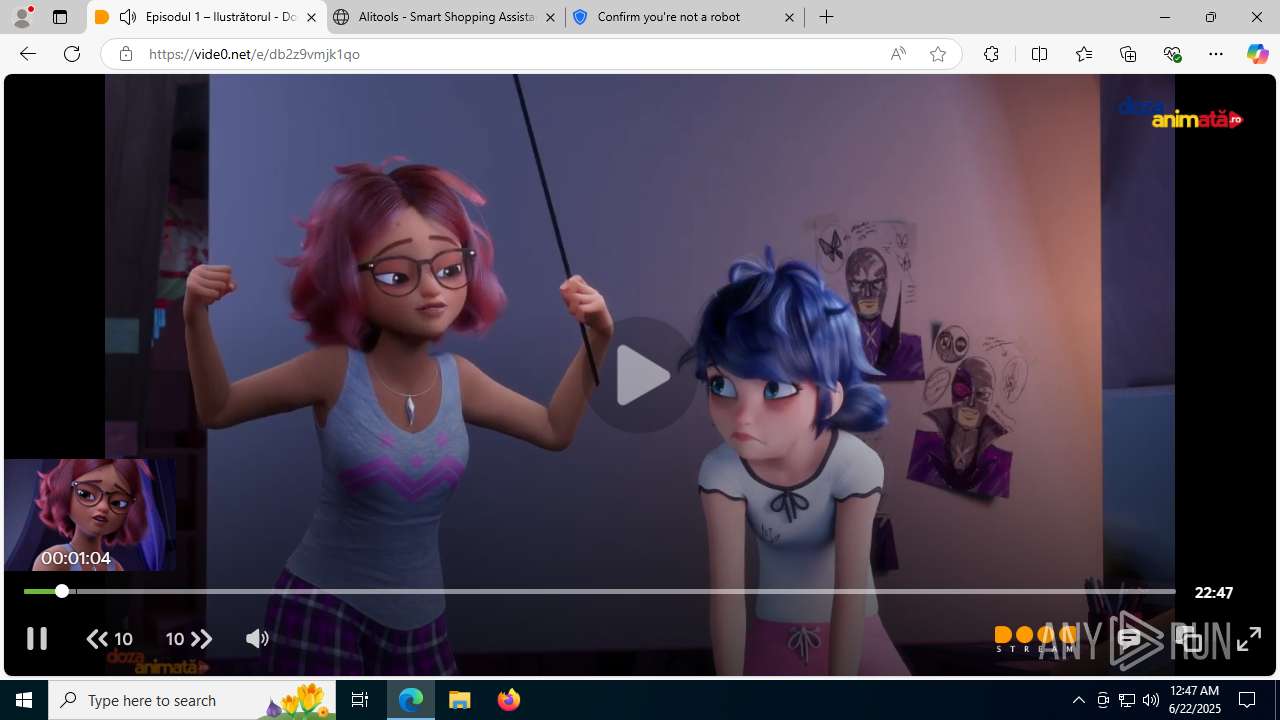Viewport: 1280px width, 720px height.
Task: Skip forward 10 seconds
Action: coord(189,639)
